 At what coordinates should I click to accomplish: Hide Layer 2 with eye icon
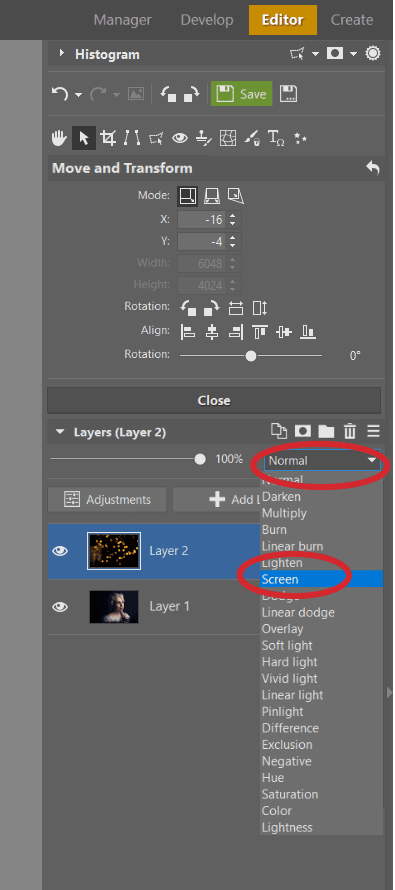click(60, 551)
